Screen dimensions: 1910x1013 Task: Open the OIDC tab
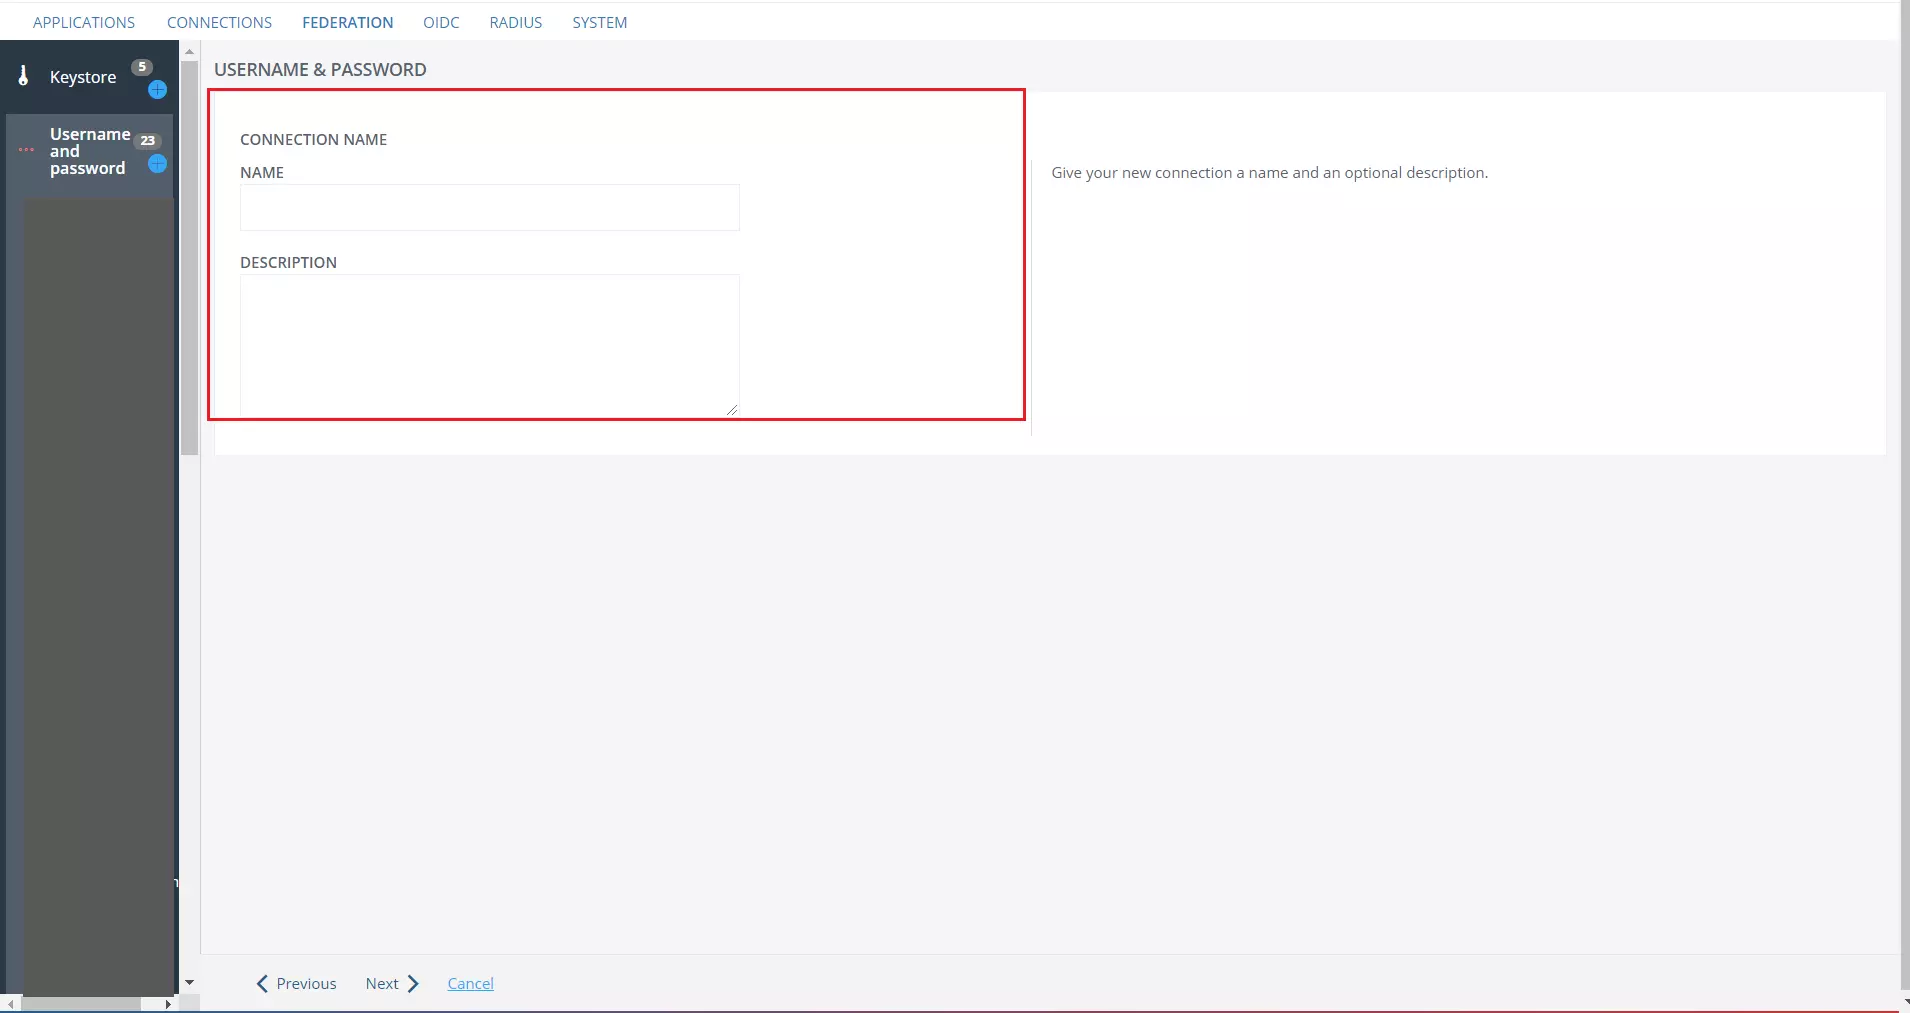point(441,22)
